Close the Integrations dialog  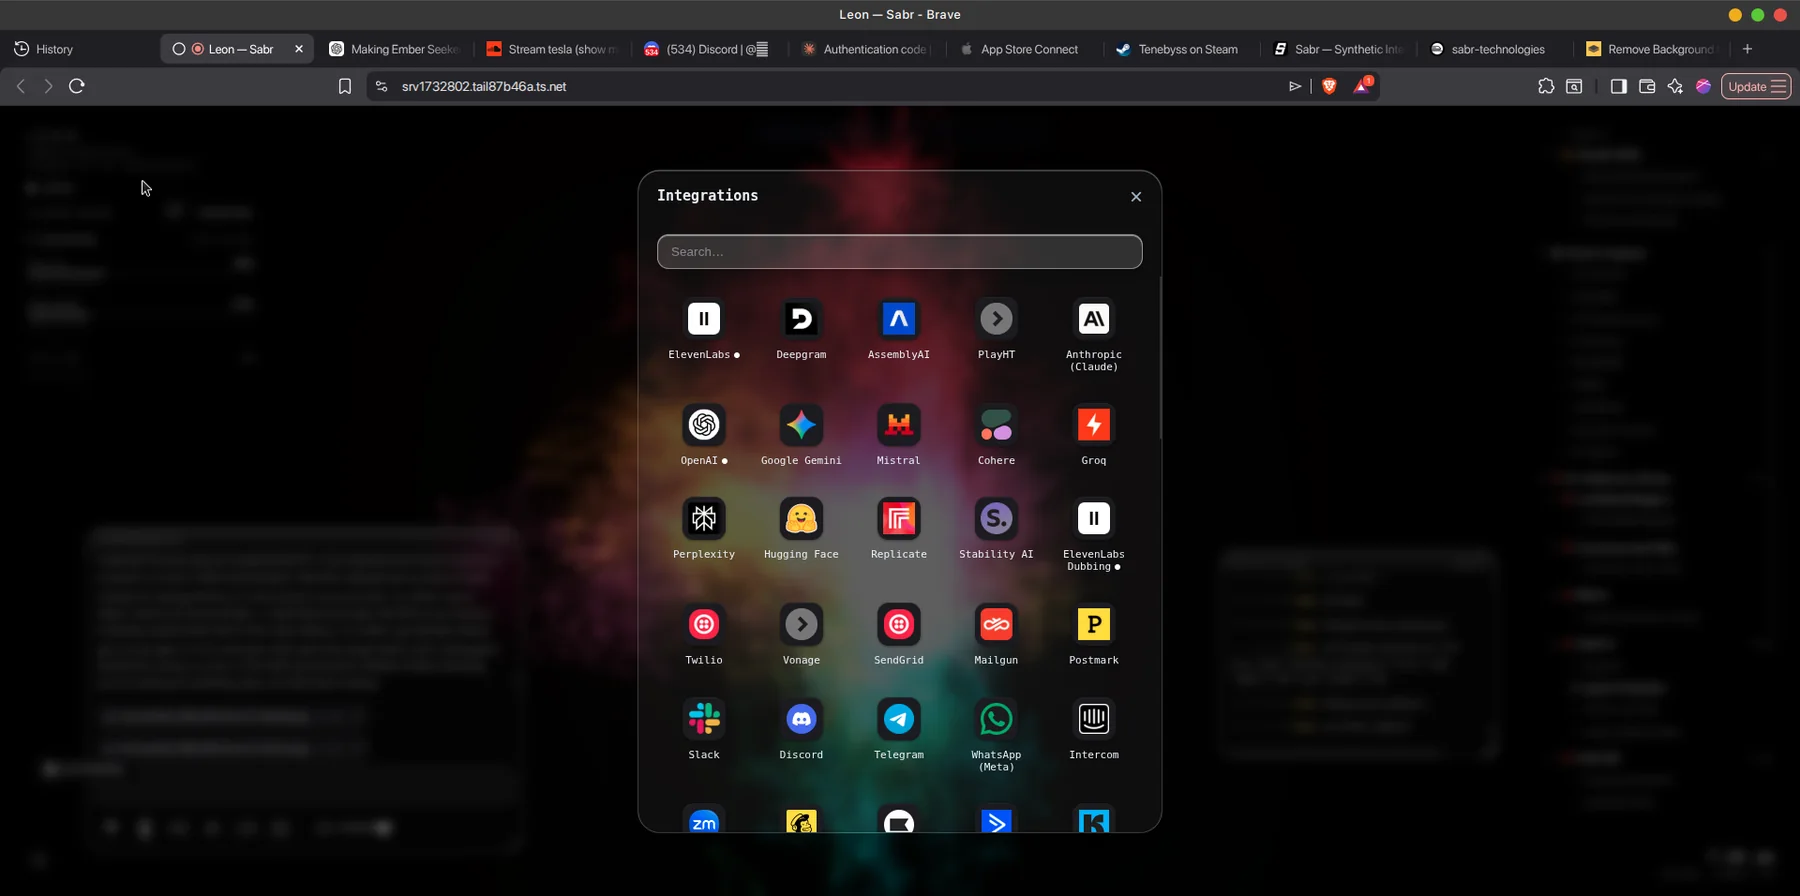click(x=1136, y=197)
